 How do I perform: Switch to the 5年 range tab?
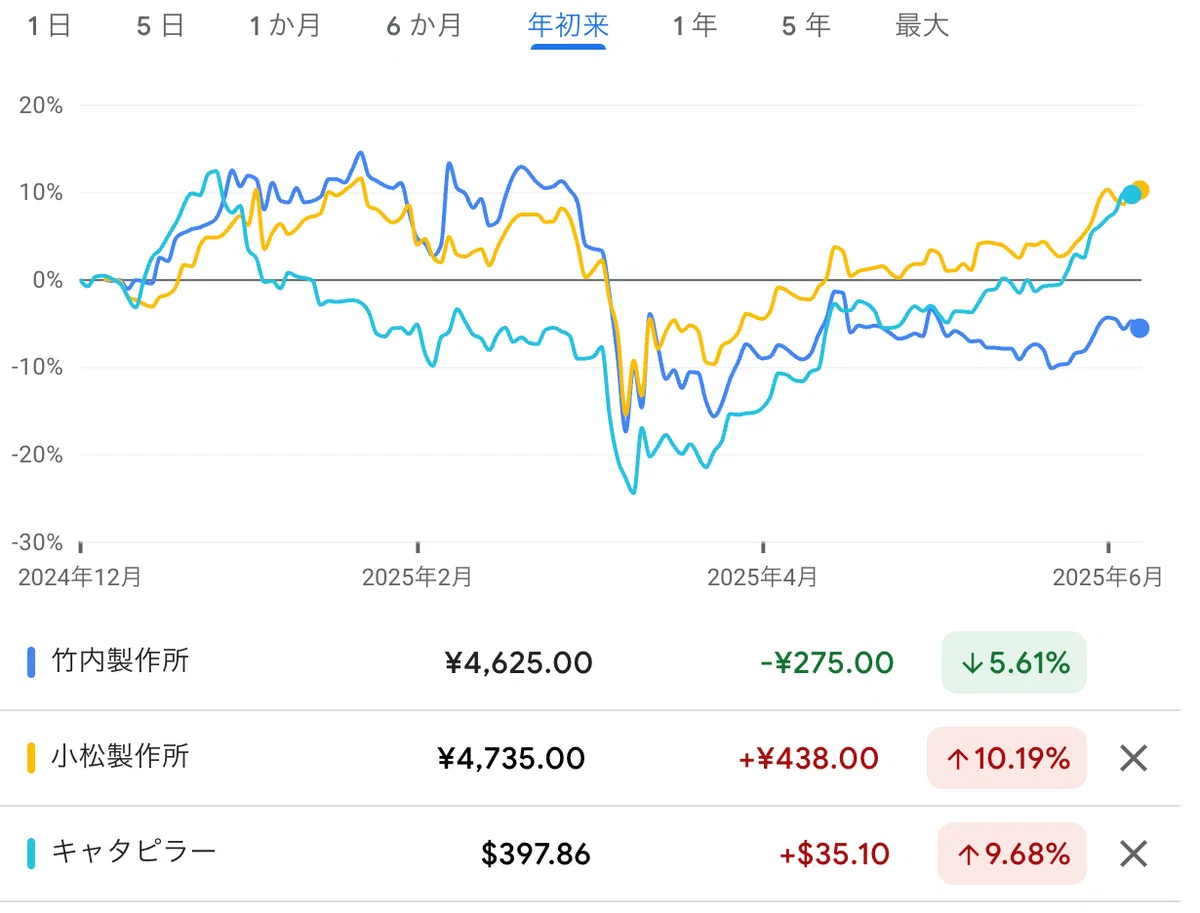coord(807,26)
